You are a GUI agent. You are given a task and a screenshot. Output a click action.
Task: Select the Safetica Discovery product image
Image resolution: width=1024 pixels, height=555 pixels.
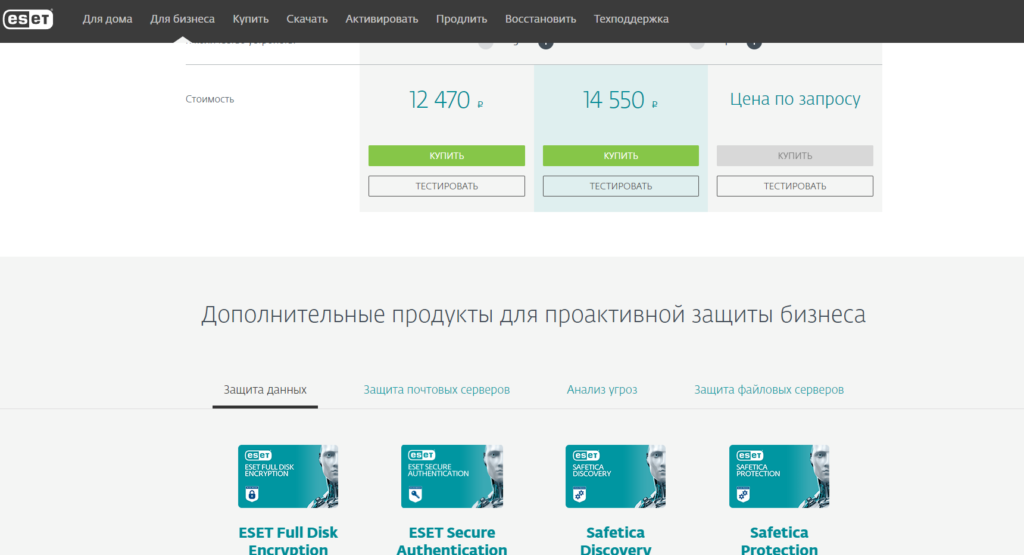[615, 476]
